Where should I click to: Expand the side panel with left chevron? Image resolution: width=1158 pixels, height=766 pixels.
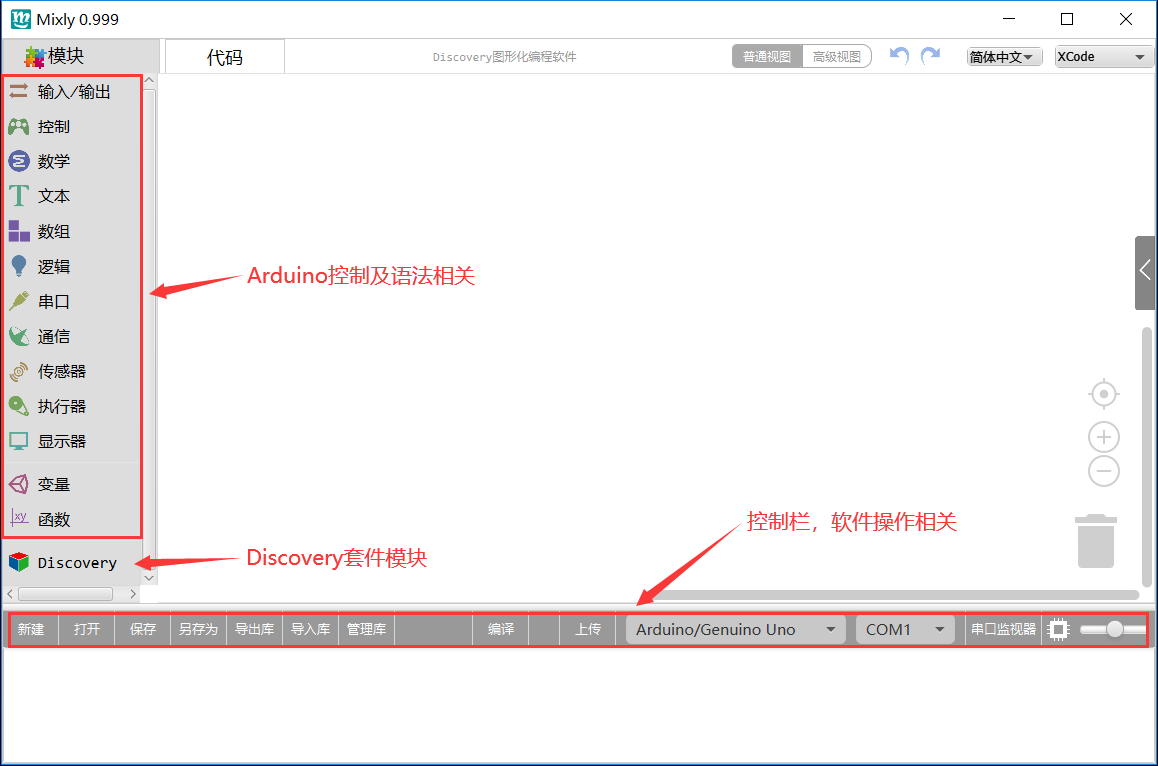click(1145, 270)
